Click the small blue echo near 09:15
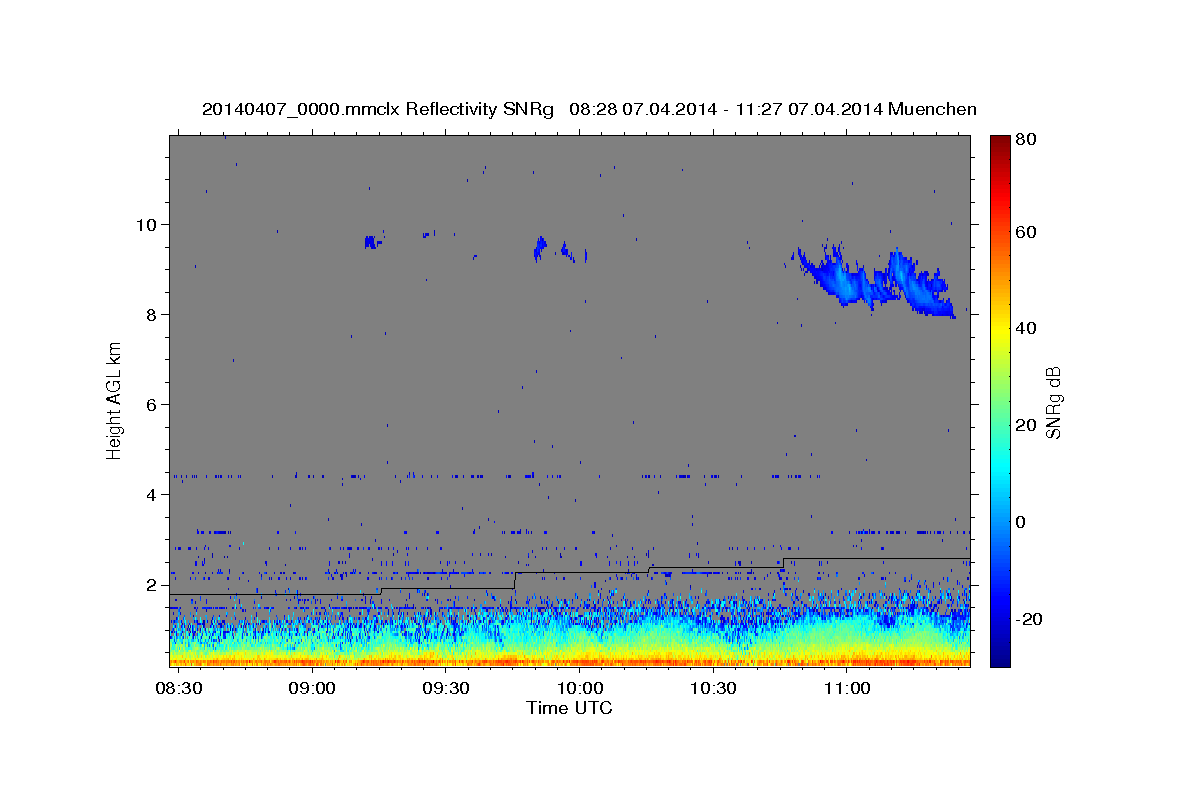This screenshot has height=800, width=1200. [x=371, y=241]
